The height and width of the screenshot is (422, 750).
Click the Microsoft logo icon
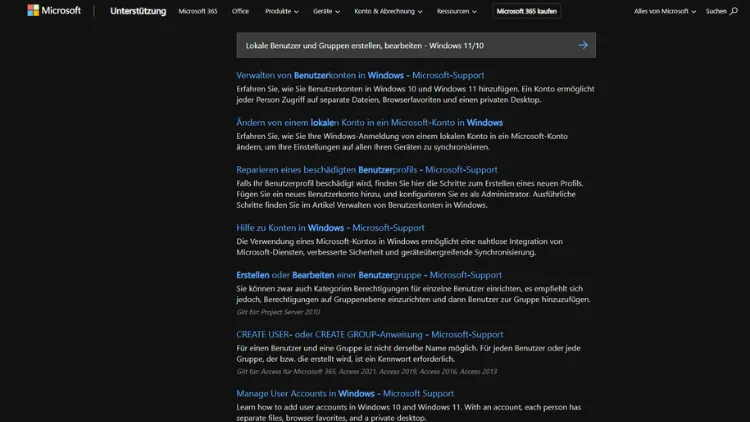pyautogui.click(x=33, y=11)
